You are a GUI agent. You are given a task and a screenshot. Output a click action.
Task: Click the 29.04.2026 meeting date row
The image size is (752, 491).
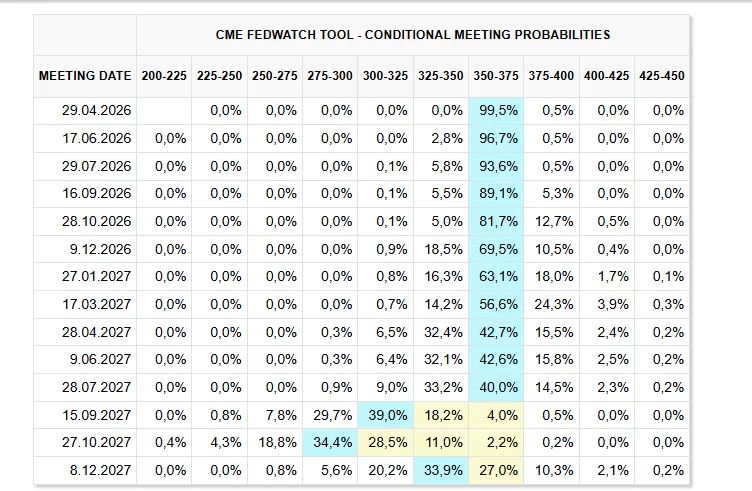(95, 111)
